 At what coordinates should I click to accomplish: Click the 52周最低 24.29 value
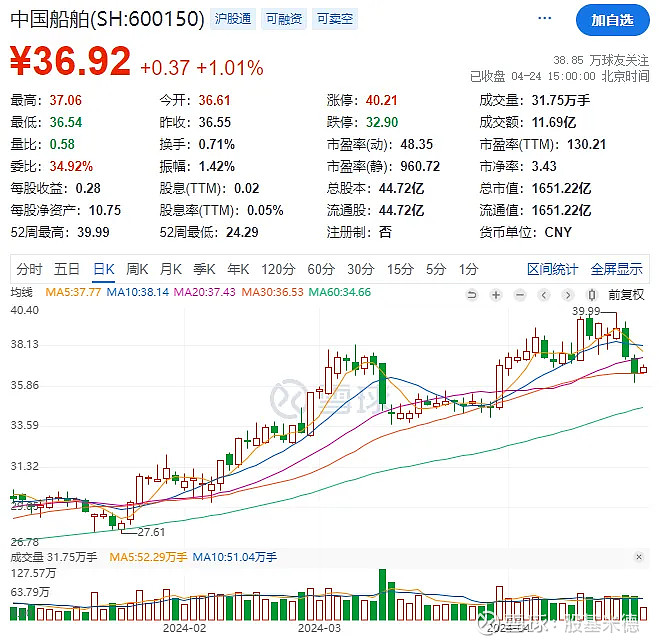click(243, 232)
